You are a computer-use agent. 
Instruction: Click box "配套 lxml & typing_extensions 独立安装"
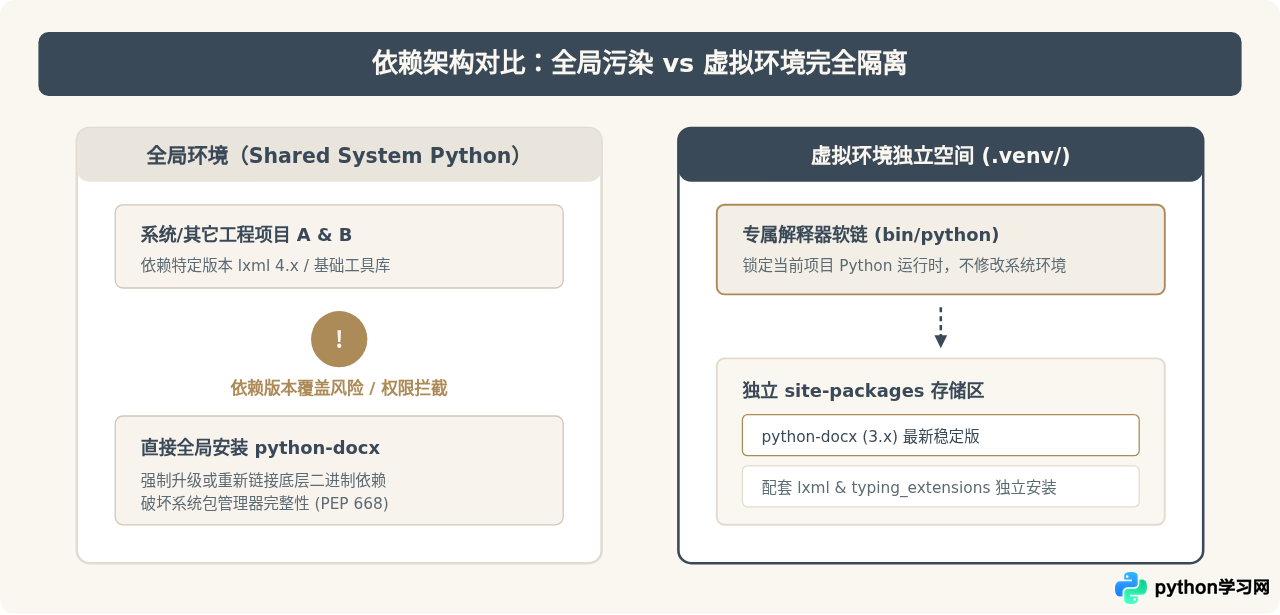(940, 486)
